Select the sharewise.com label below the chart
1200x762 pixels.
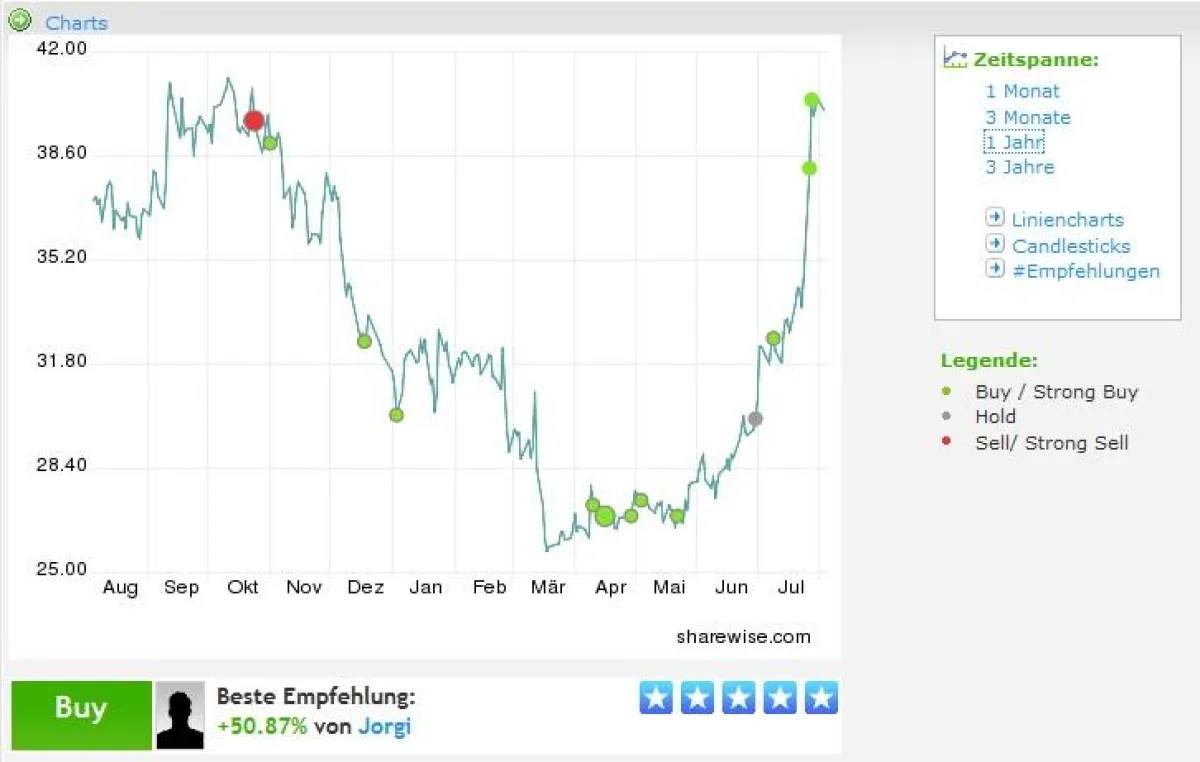click(744, 636)
